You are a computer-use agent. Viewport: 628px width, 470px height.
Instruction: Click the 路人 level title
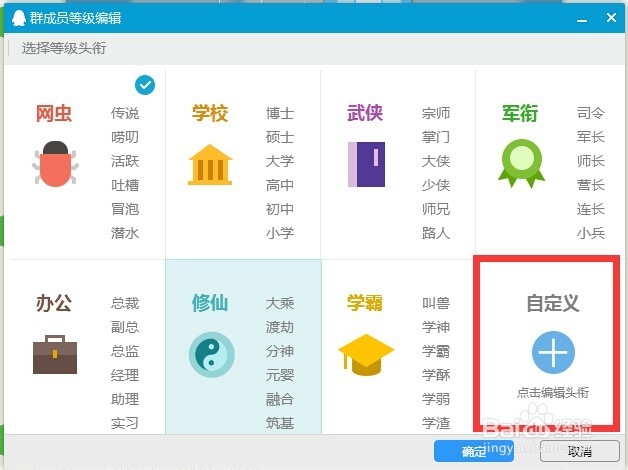pyautogui.click(x=436, y=233)
